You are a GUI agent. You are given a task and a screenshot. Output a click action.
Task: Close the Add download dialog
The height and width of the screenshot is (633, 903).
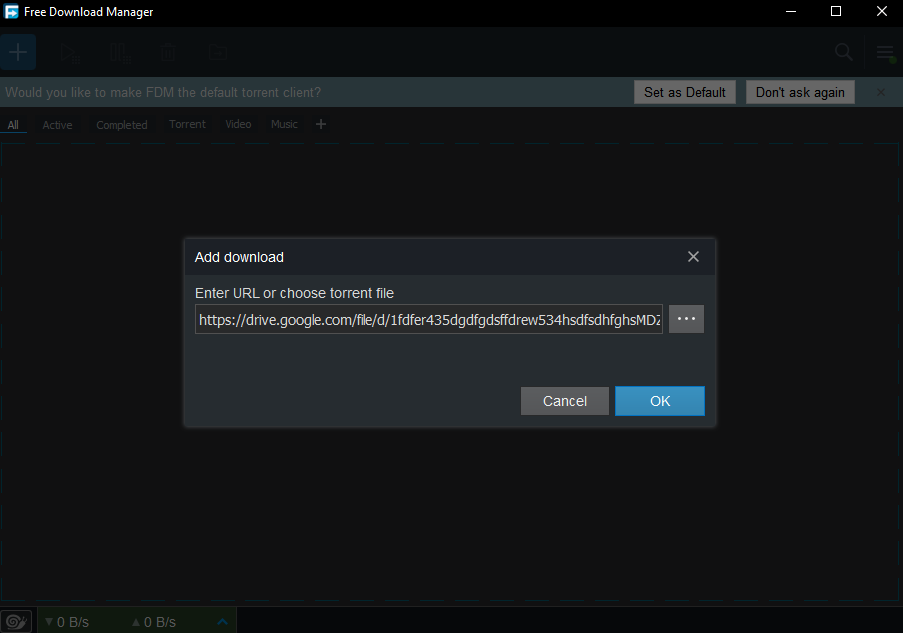tap(693, 257)
